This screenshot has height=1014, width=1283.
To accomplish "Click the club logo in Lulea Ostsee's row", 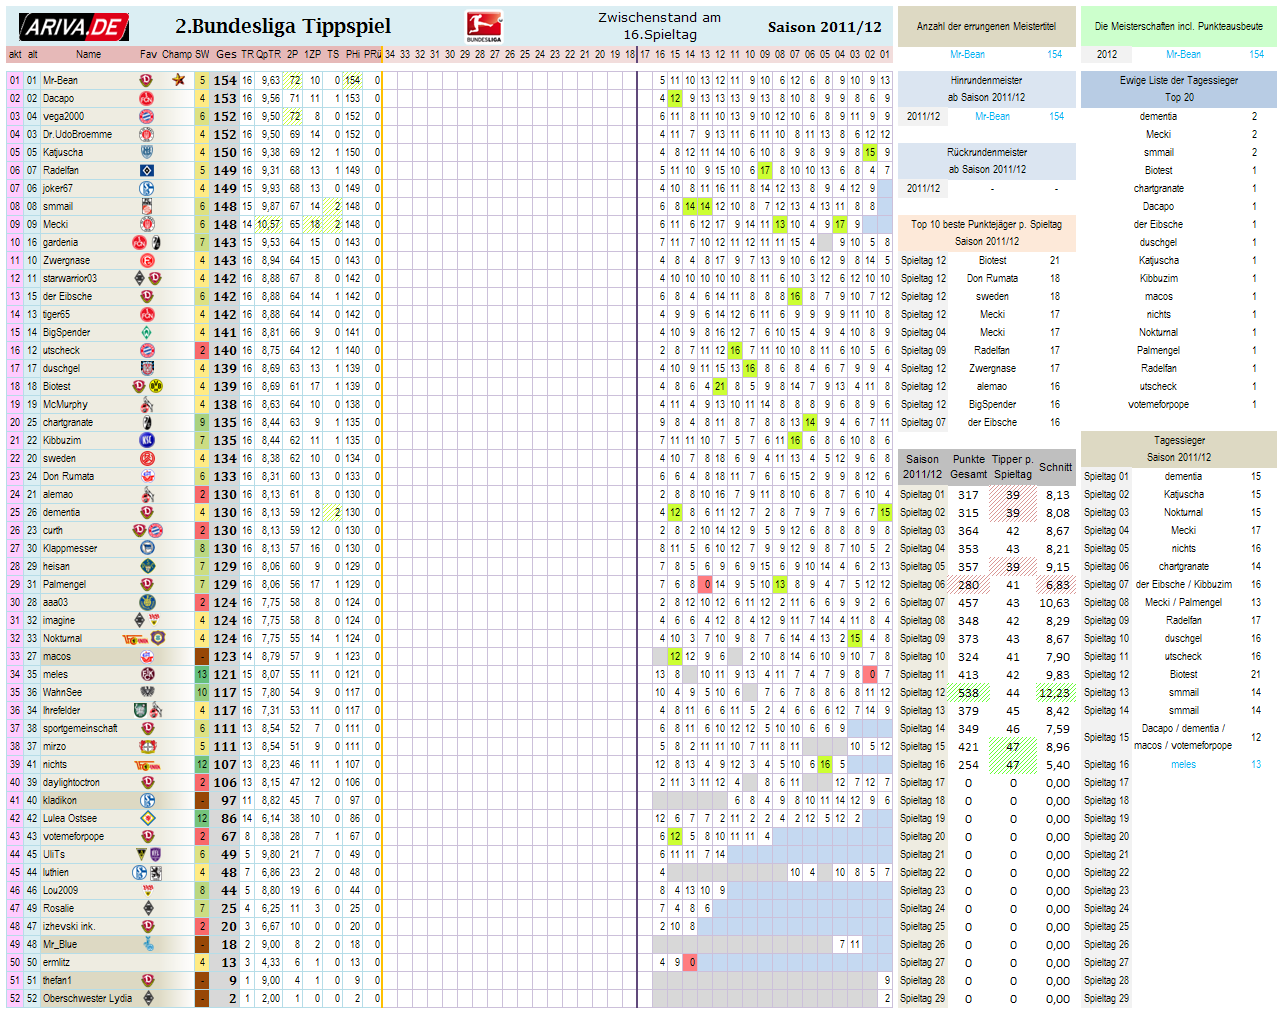I will (x=146, y=818).
